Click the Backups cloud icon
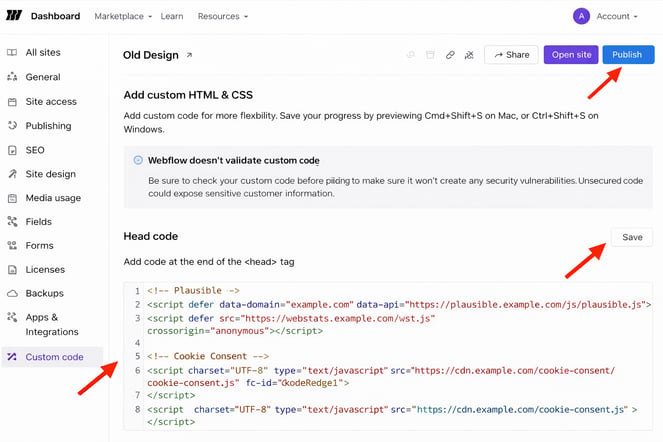The height and width of the screenshot is (442, 663). [x=13, y=293]
